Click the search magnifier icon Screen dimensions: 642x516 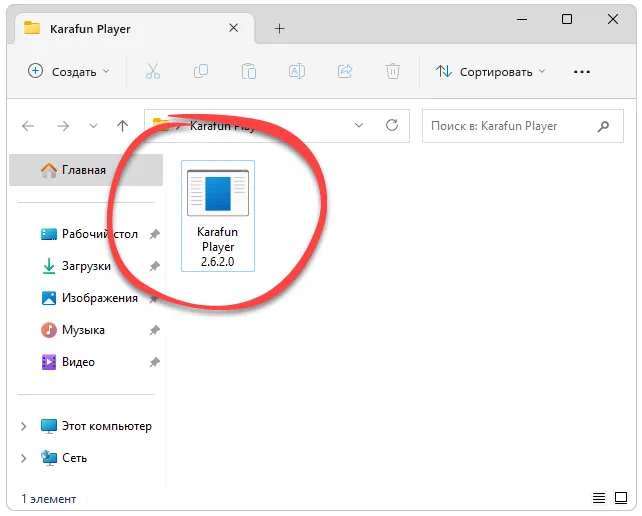pyautogui.click(x=603, y=126)
